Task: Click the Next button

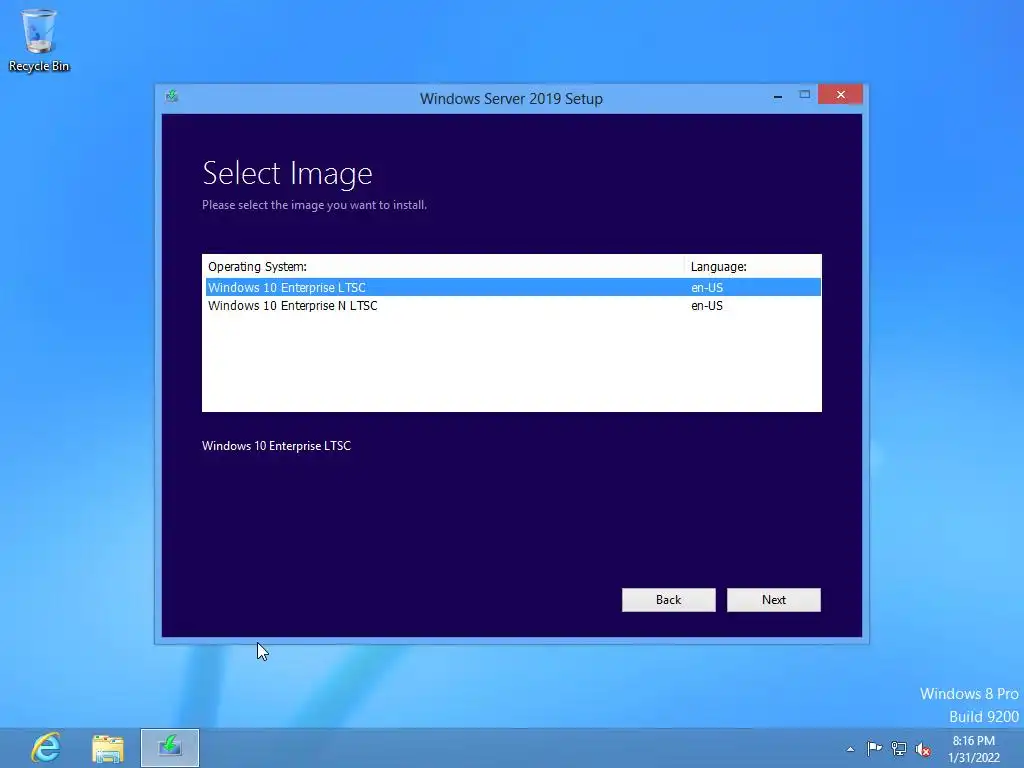Action: click(773, 600)
